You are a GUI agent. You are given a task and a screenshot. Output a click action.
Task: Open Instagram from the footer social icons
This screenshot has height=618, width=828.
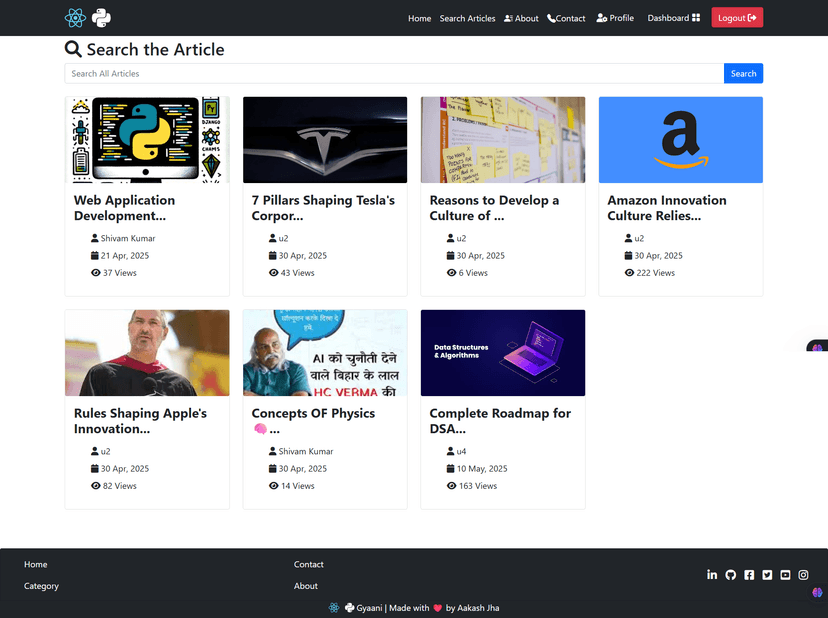803,574
